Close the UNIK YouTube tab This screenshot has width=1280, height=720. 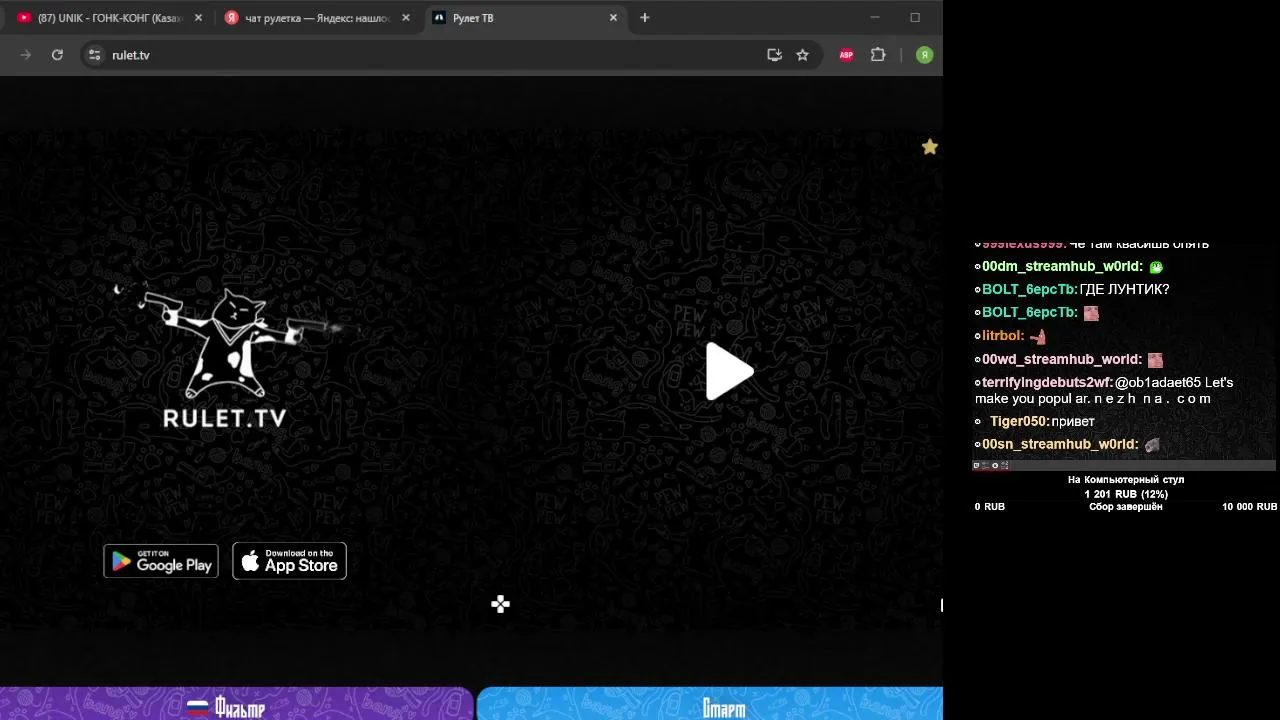pyautogui.click(x=198, y=18)
